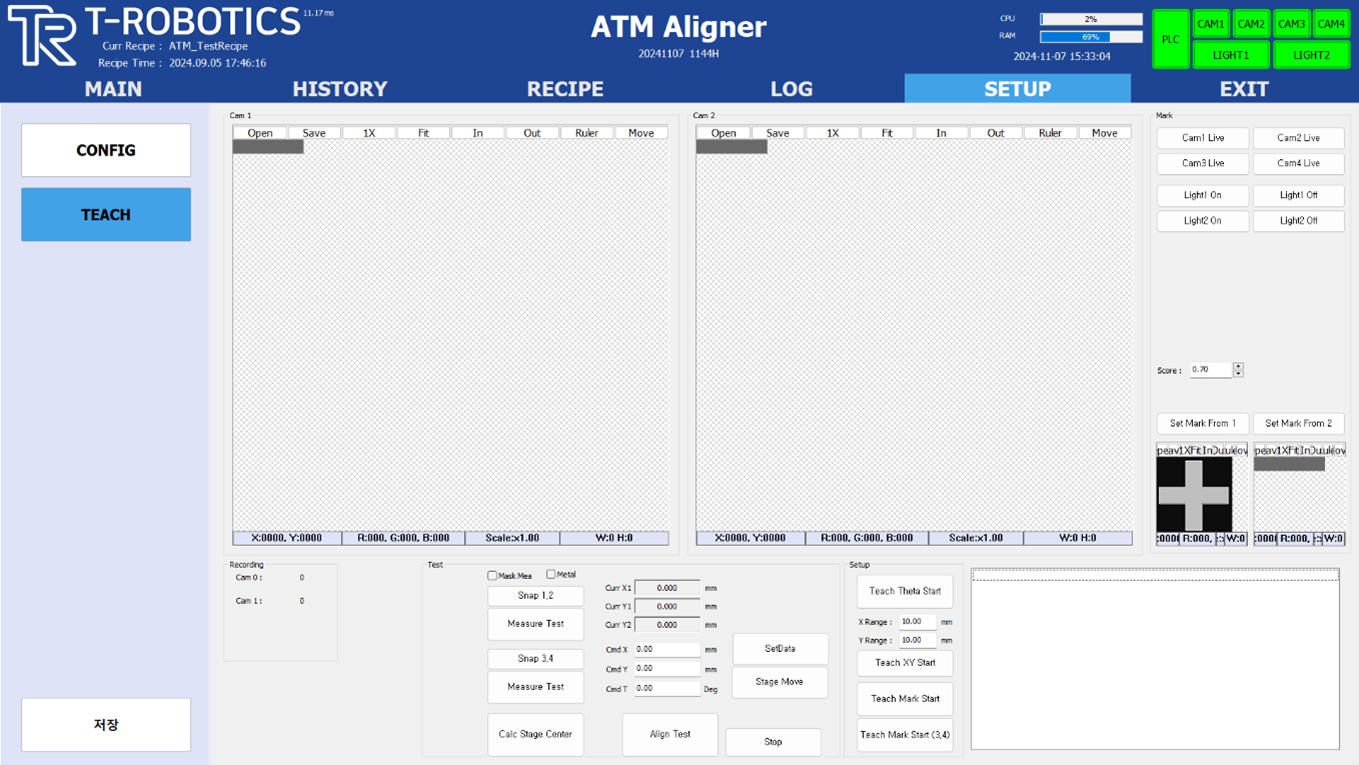Click the Align Test button
The image size is (1359, 765).
pos(670,734)
